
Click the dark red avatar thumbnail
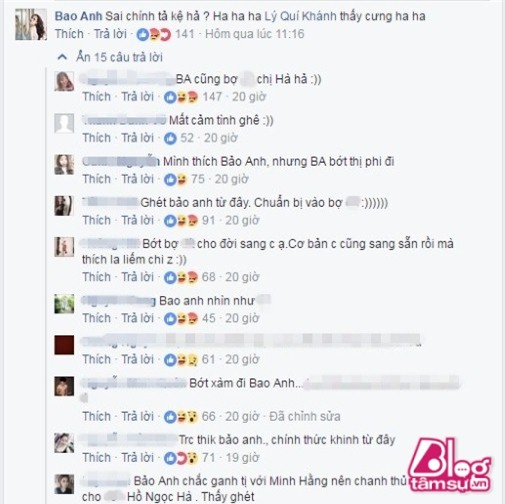64,345
